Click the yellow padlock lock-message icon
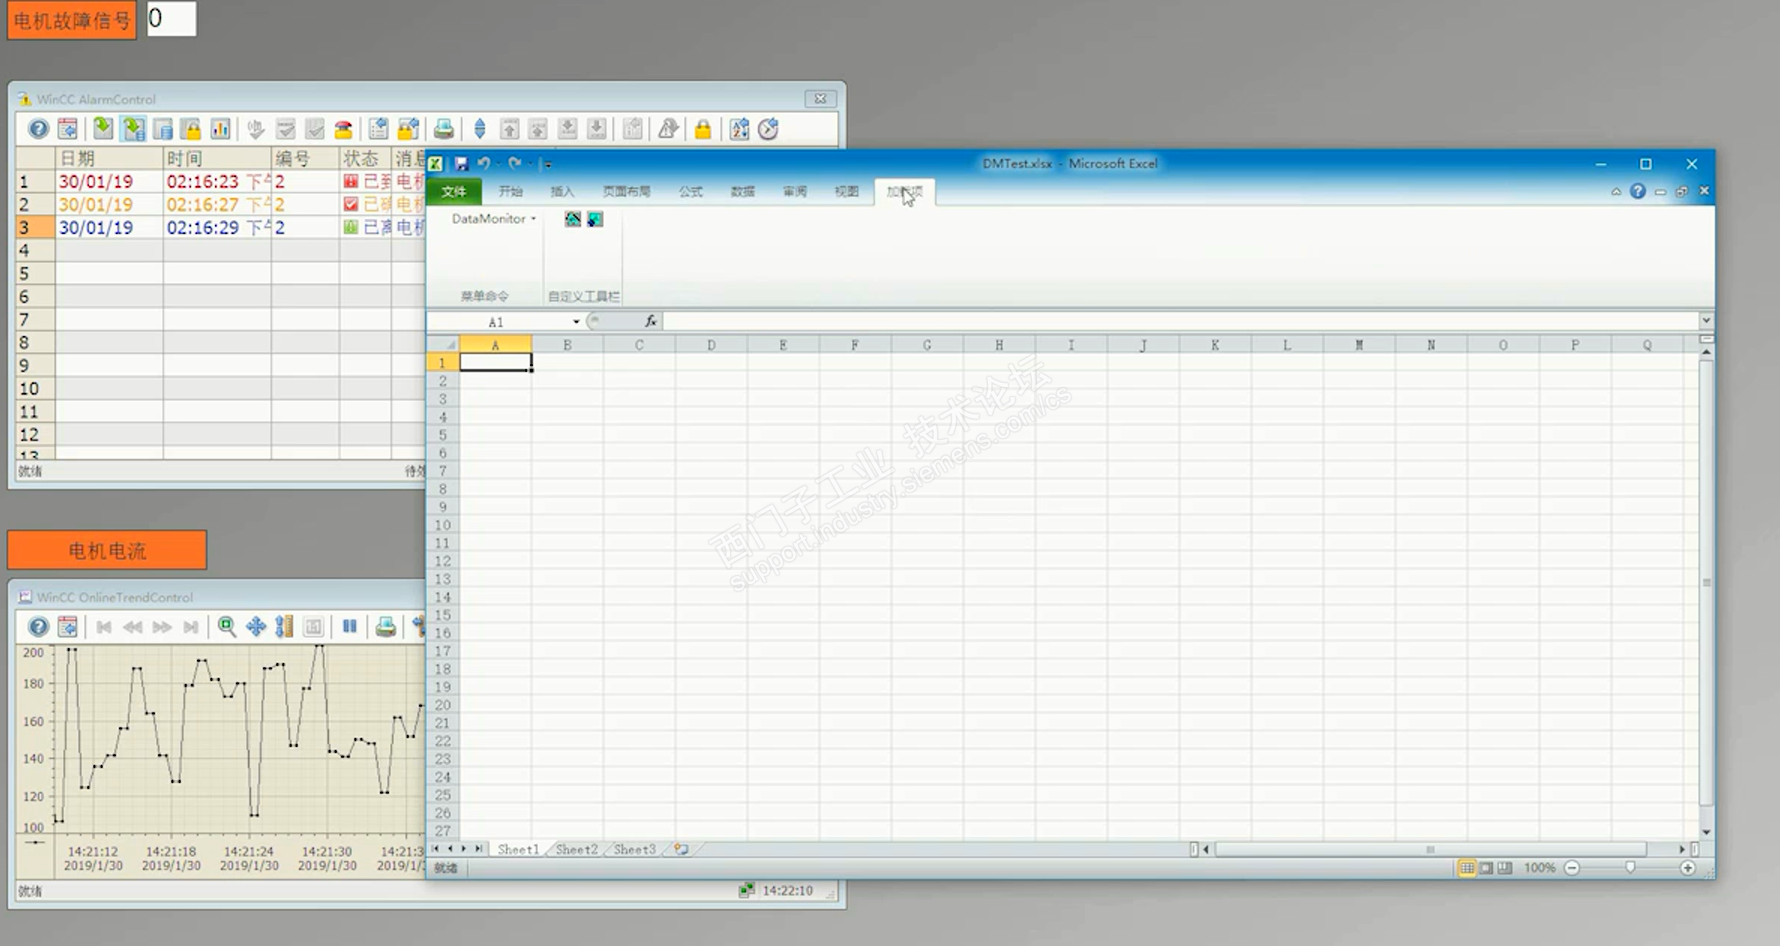 click(703, 129)
